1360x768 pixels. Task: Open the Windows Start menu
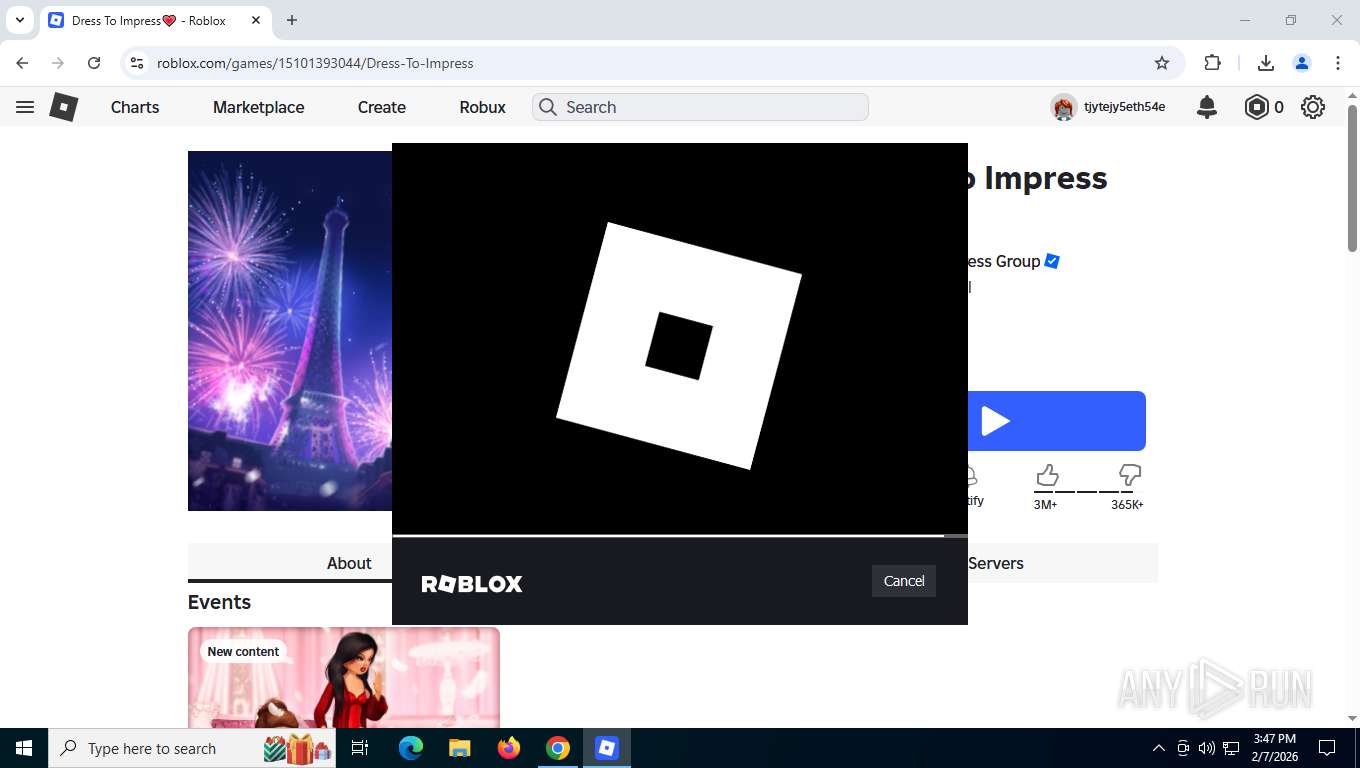point(23,748)
